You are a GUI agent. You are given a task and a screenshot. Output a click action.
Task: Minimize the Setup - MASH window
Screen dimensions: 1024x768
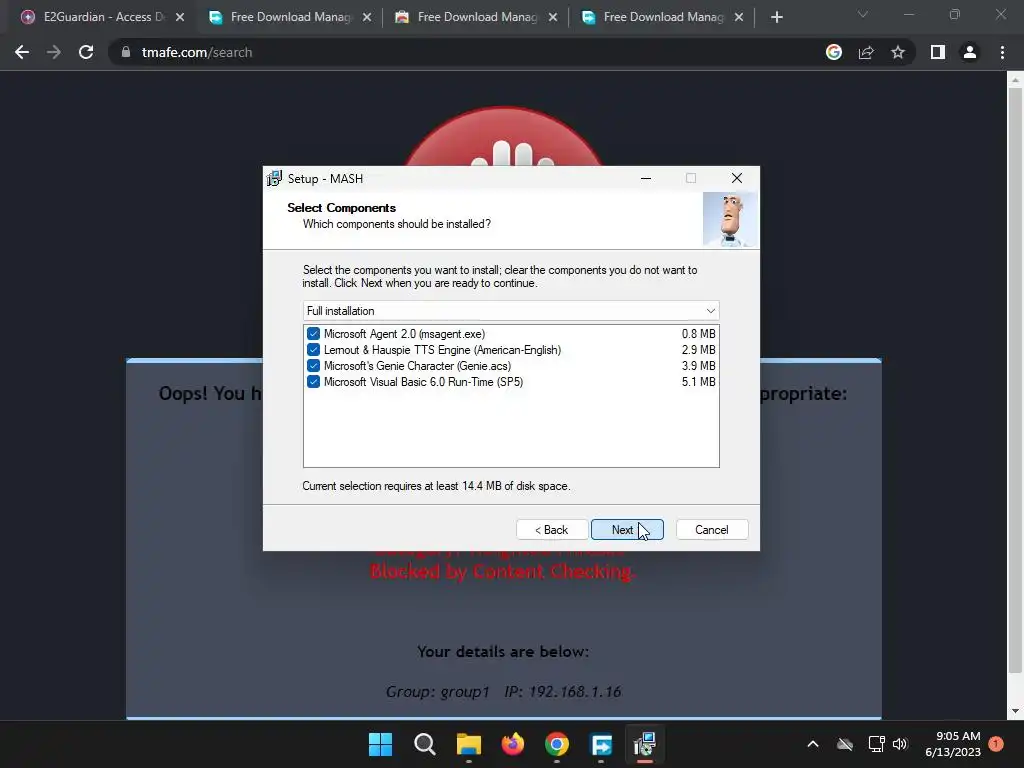coord(646,178)
